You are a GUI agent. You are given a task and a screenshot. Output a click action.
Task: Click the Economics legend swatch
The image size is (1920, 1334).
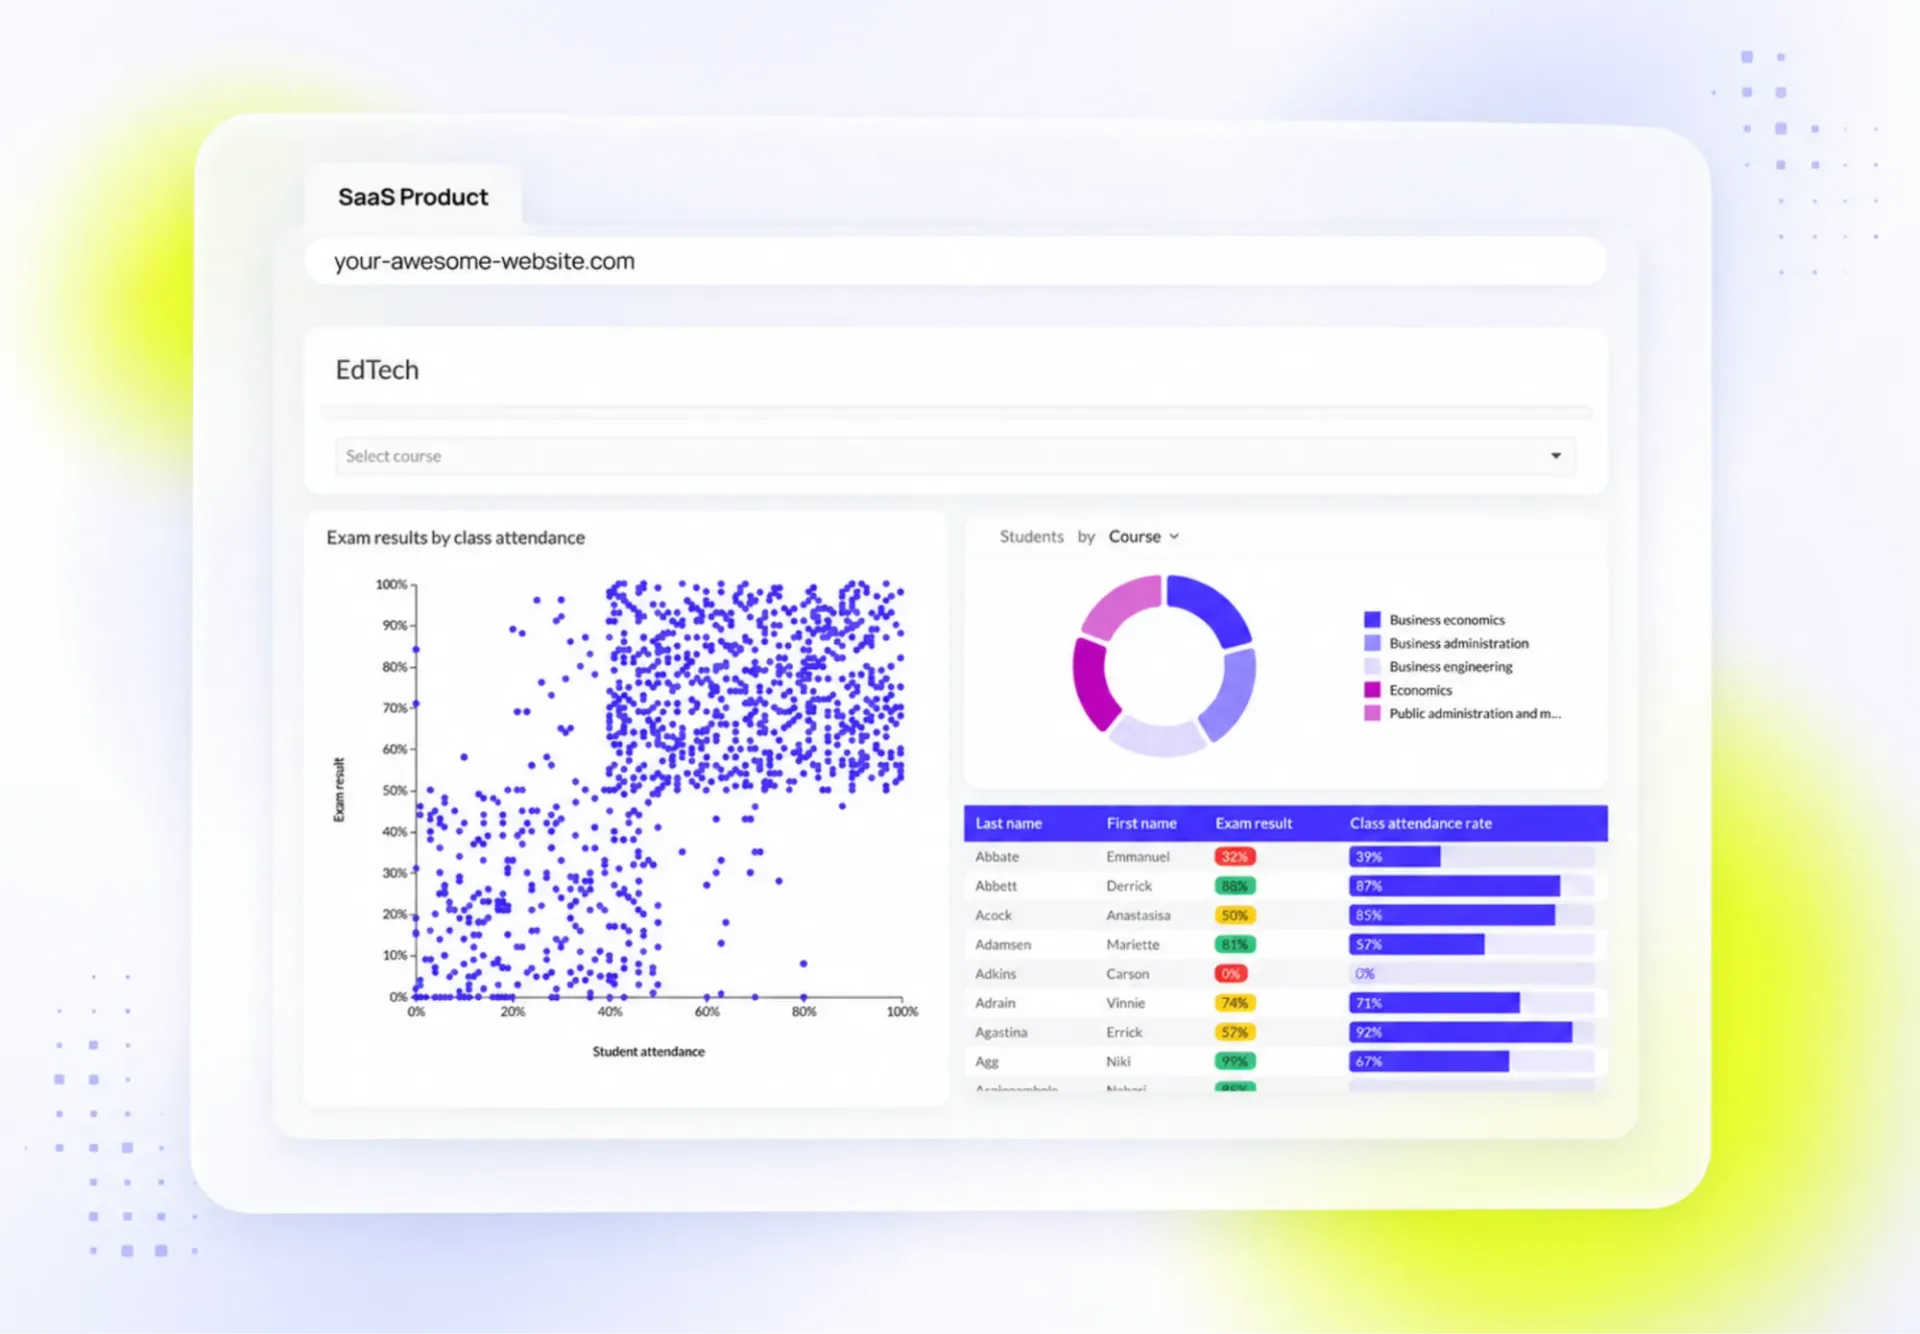[x=1372, y=690]
